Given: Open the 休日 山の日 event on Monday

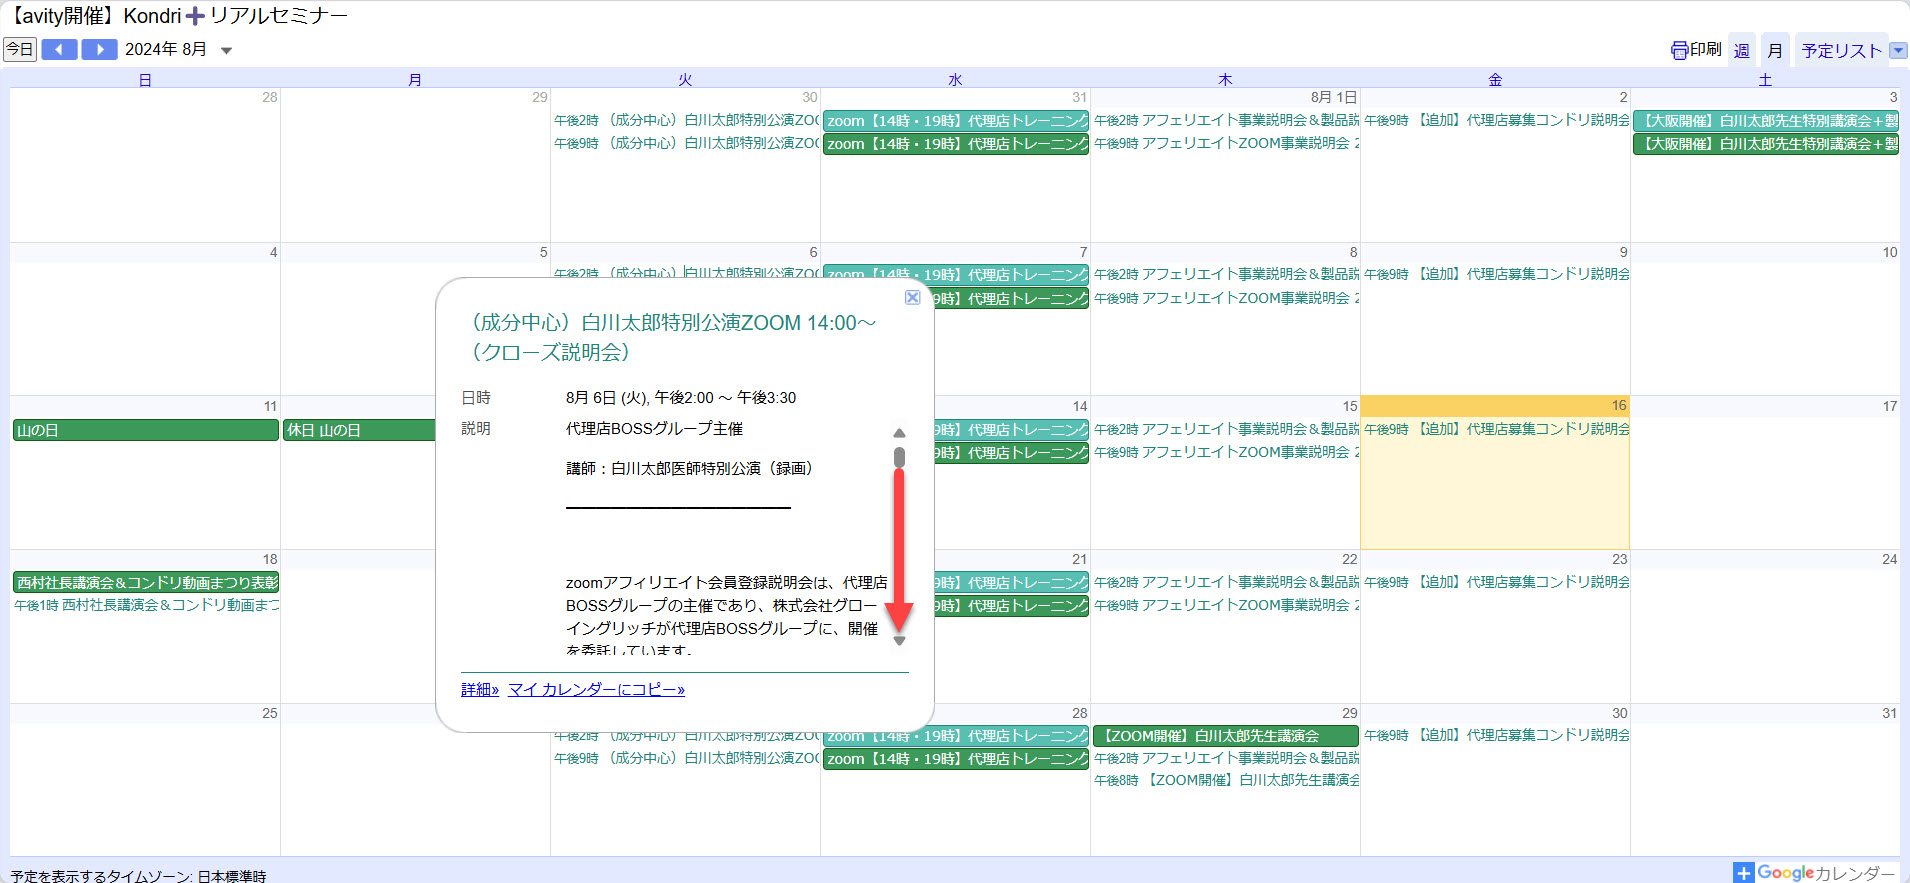Looking at the screenshot, I should 360,430.
